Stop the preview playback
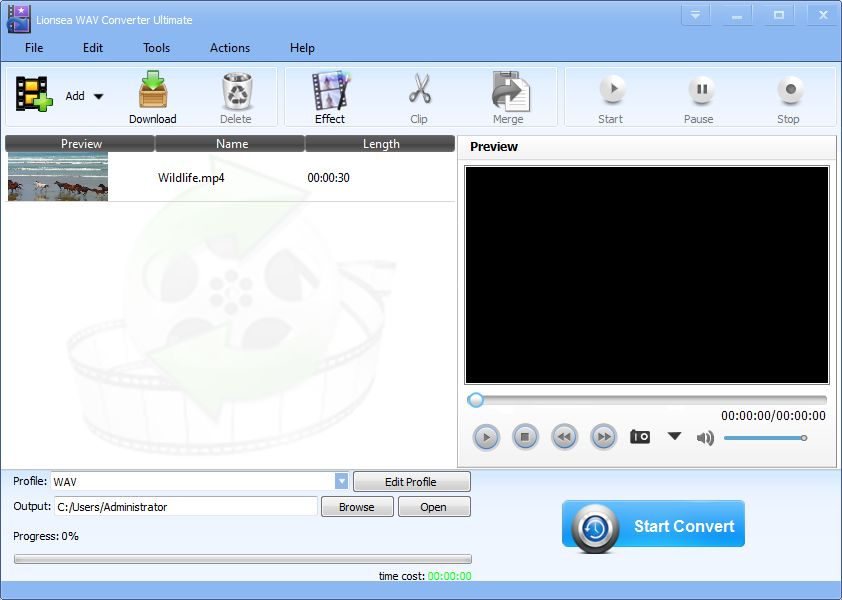This screenshot has width=842, height=600. tap(525, 437)
